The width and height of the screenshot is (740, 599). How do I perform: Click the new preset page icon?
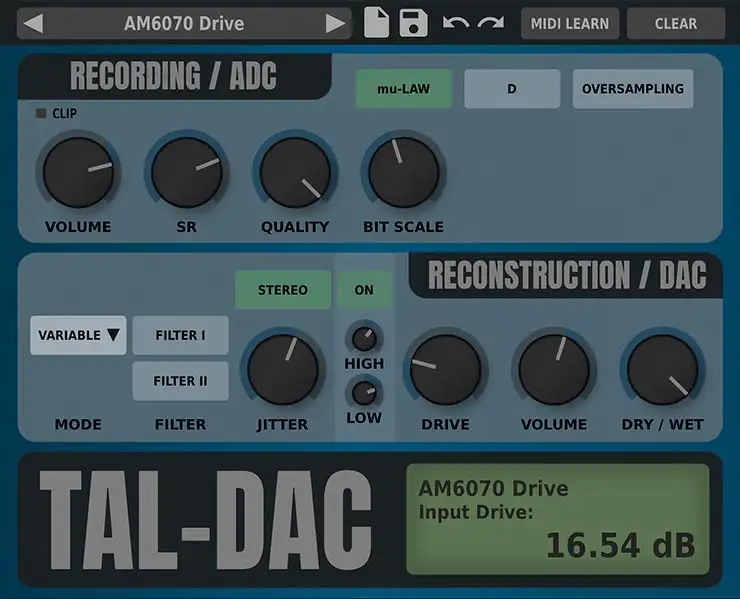click(377, 22)
